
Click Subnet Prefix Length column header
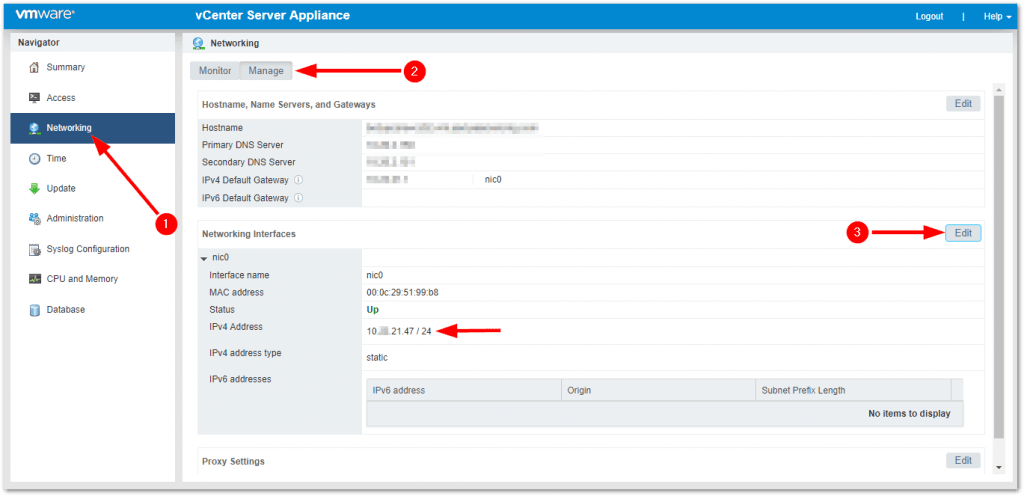pos(853,390)
